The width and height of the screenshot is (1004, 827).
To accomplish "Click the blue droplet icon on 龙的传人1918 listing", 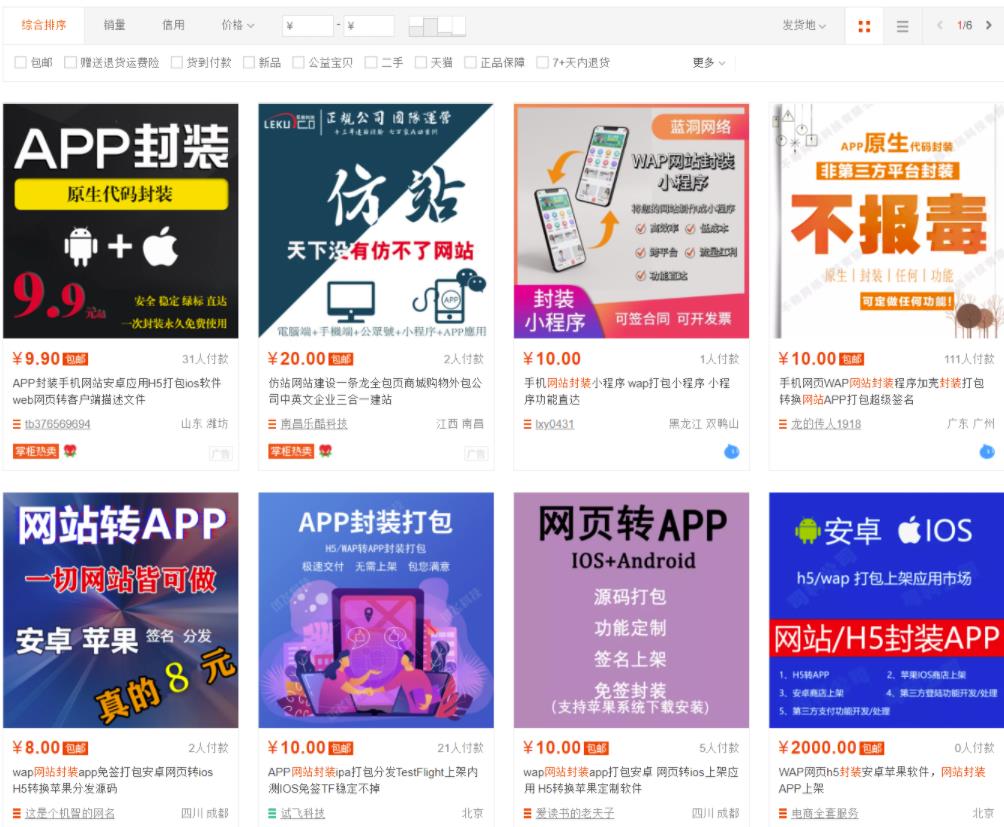I will 986,452.
